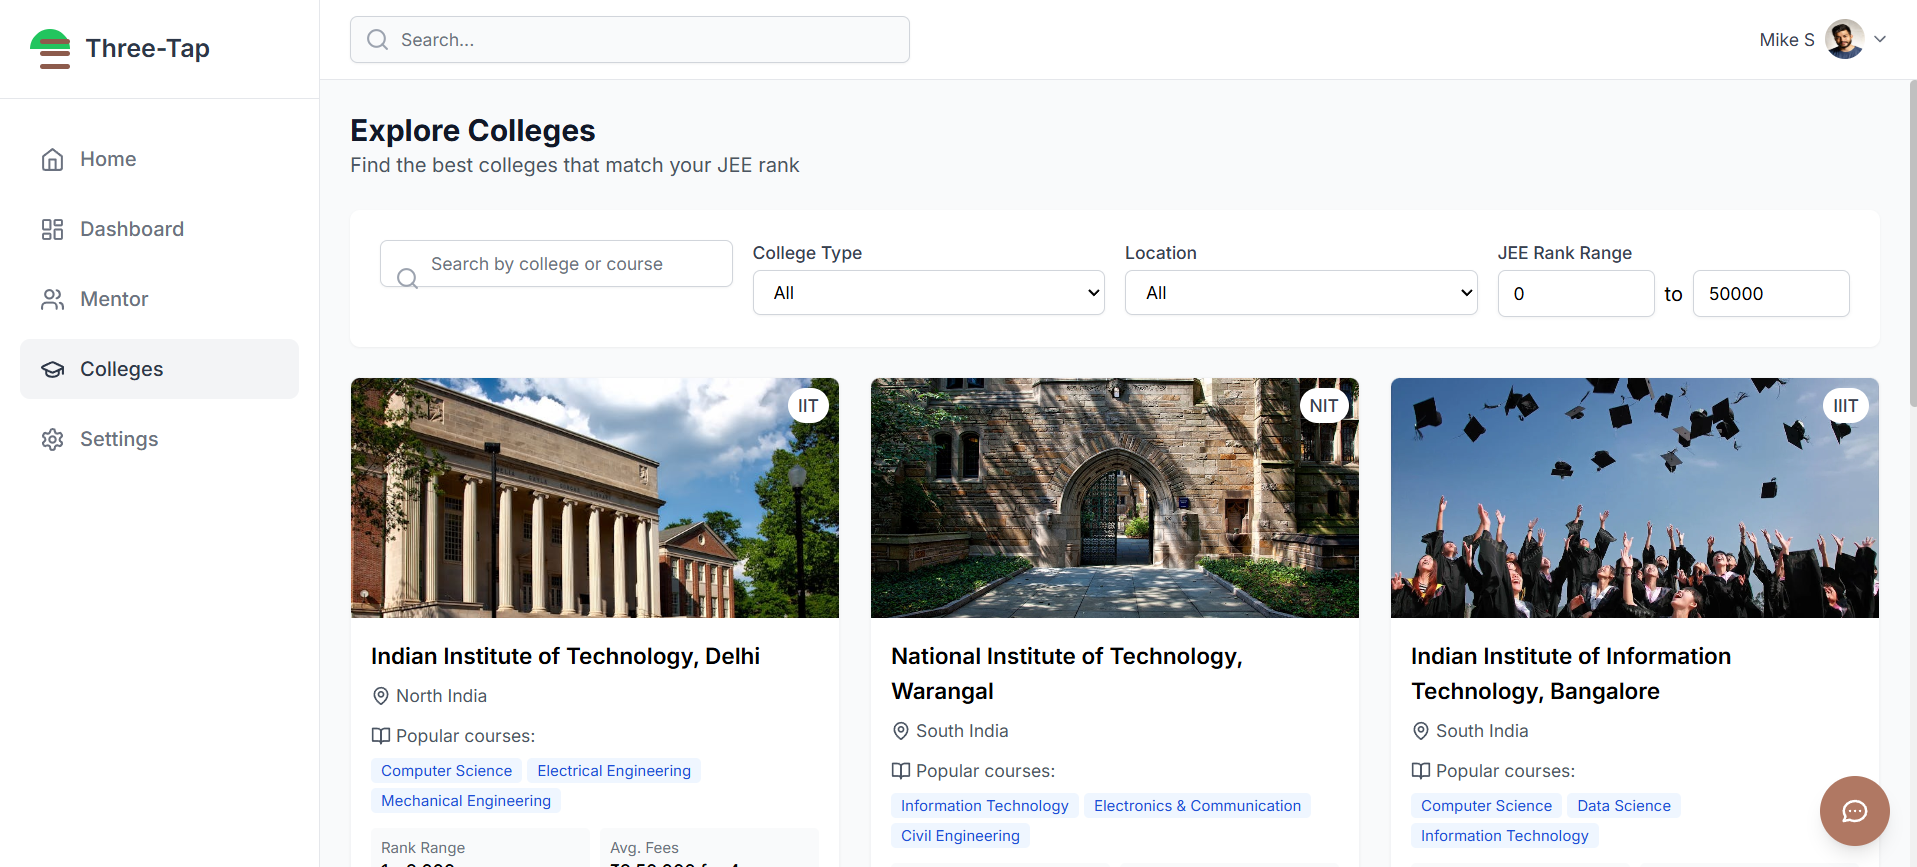Click the Colleges graduation cap icon
This screenshot has height=867, width=1917.
53,369
